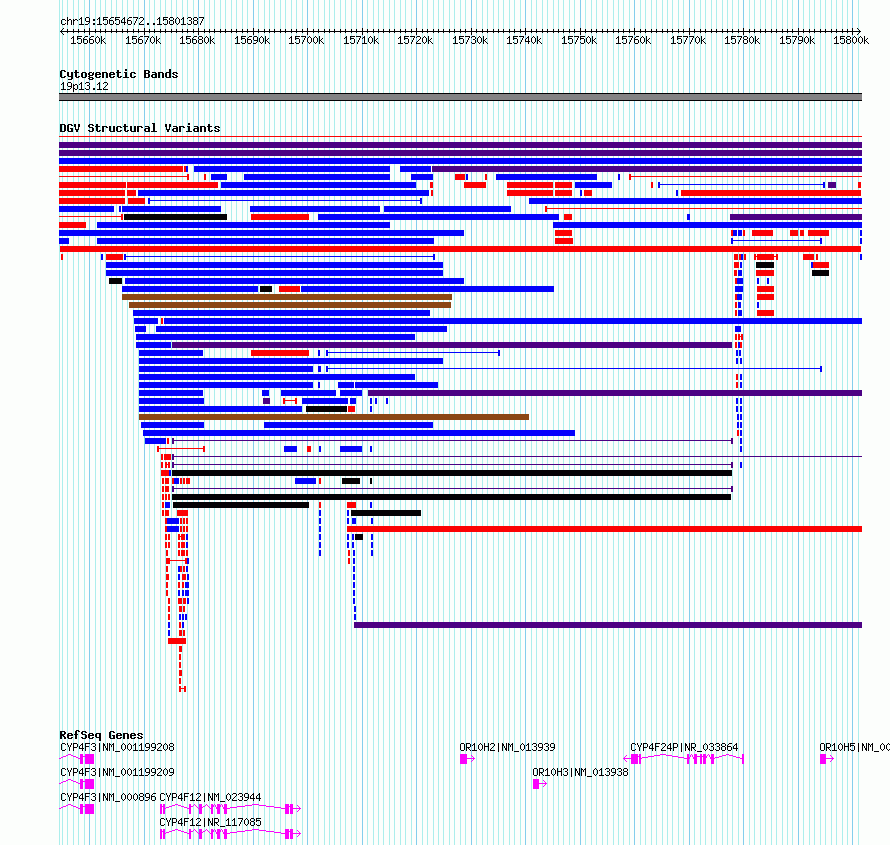Select the 15710k ruler label
890x845 pixels.
point(361,40)
